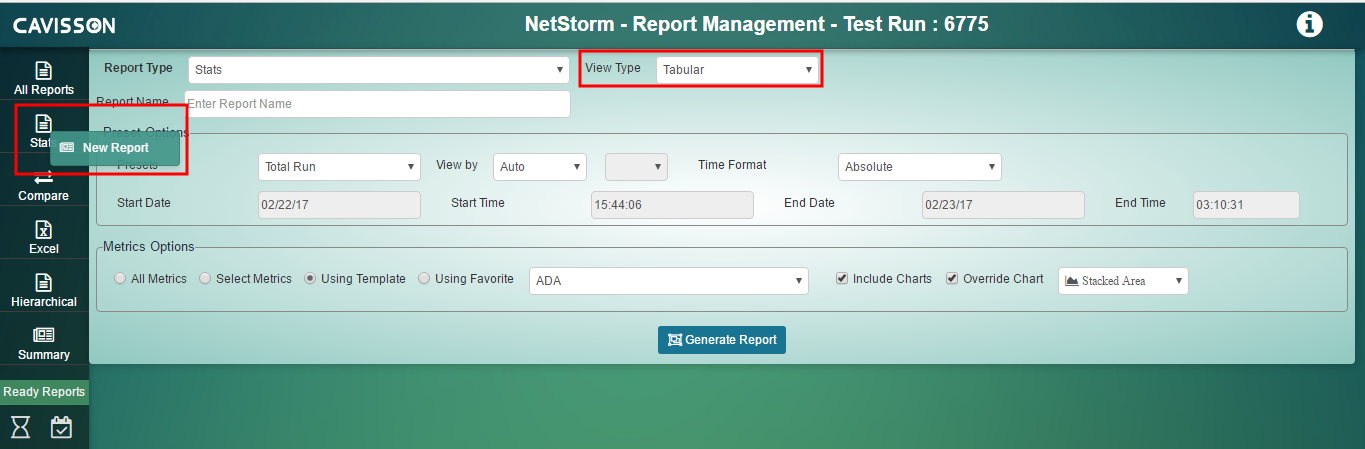This screenshot has height=449, width=1365.
Task: Click the Start Date field 02/22/17
Action: 339,205
